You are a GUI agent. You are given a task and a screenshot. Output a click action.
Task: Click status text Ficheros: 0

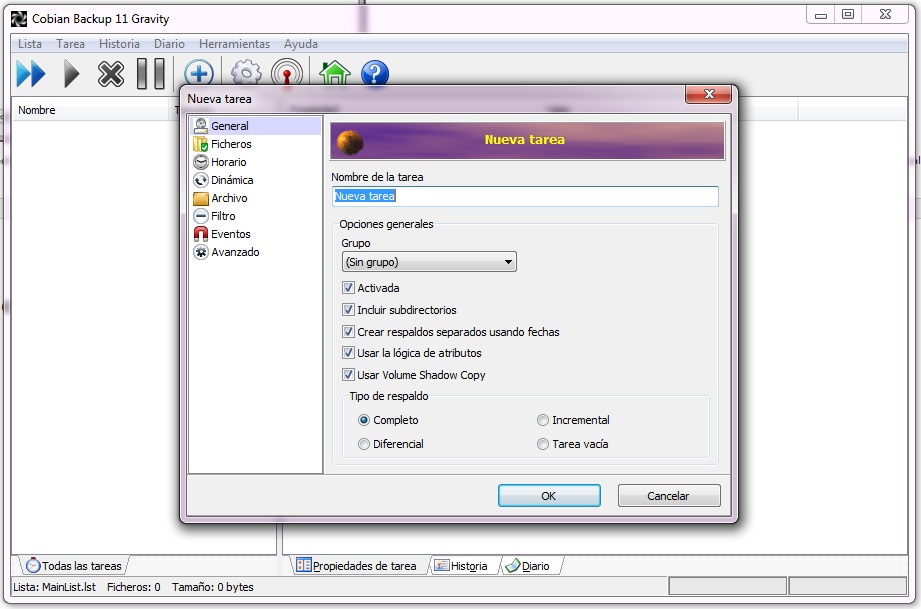coord(133,587)
